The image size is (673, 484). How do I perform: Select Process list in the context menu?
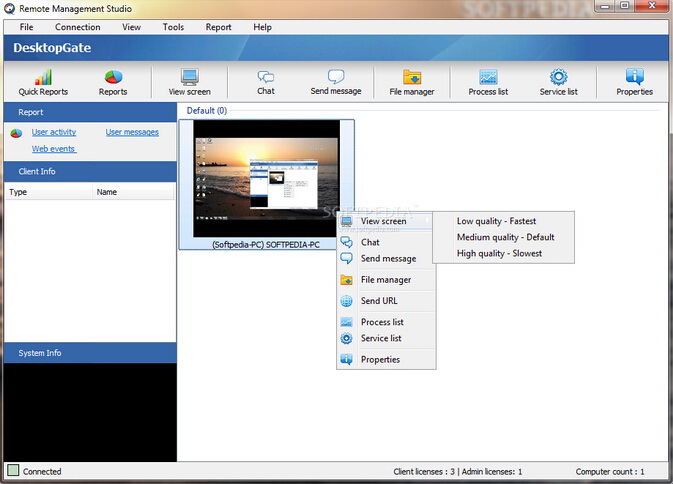386,322
